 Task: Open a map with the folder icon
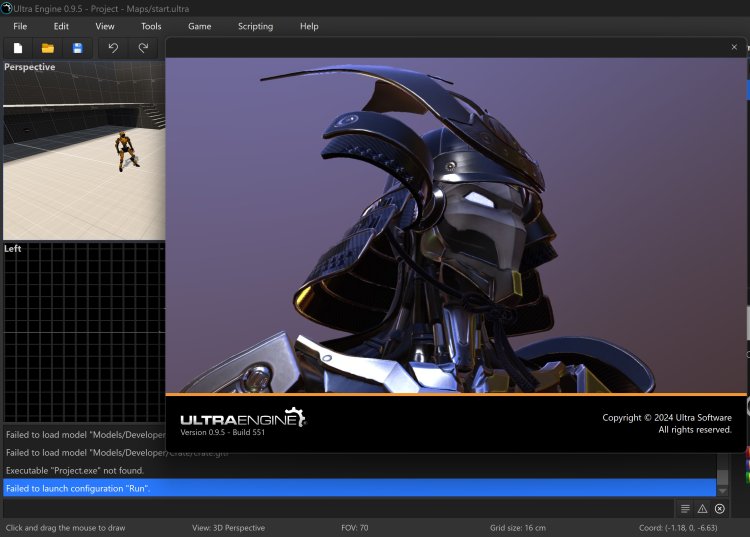click(47, 48)
